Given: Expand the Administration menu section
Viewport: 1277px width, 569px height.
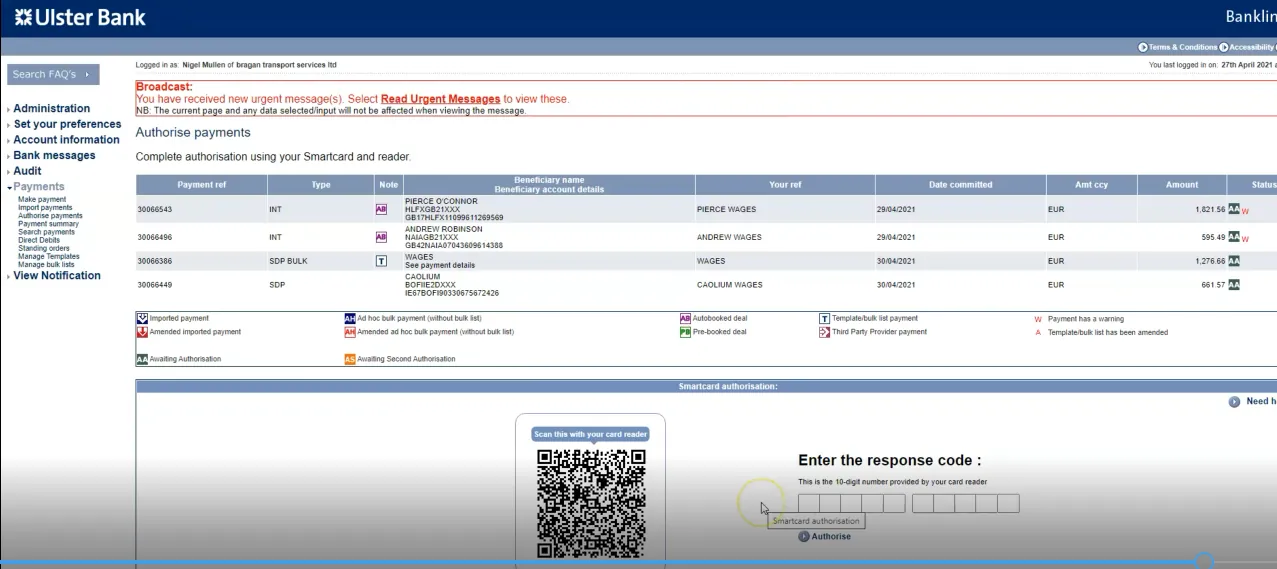Looking at the screenshot, I should coord(51,109).
